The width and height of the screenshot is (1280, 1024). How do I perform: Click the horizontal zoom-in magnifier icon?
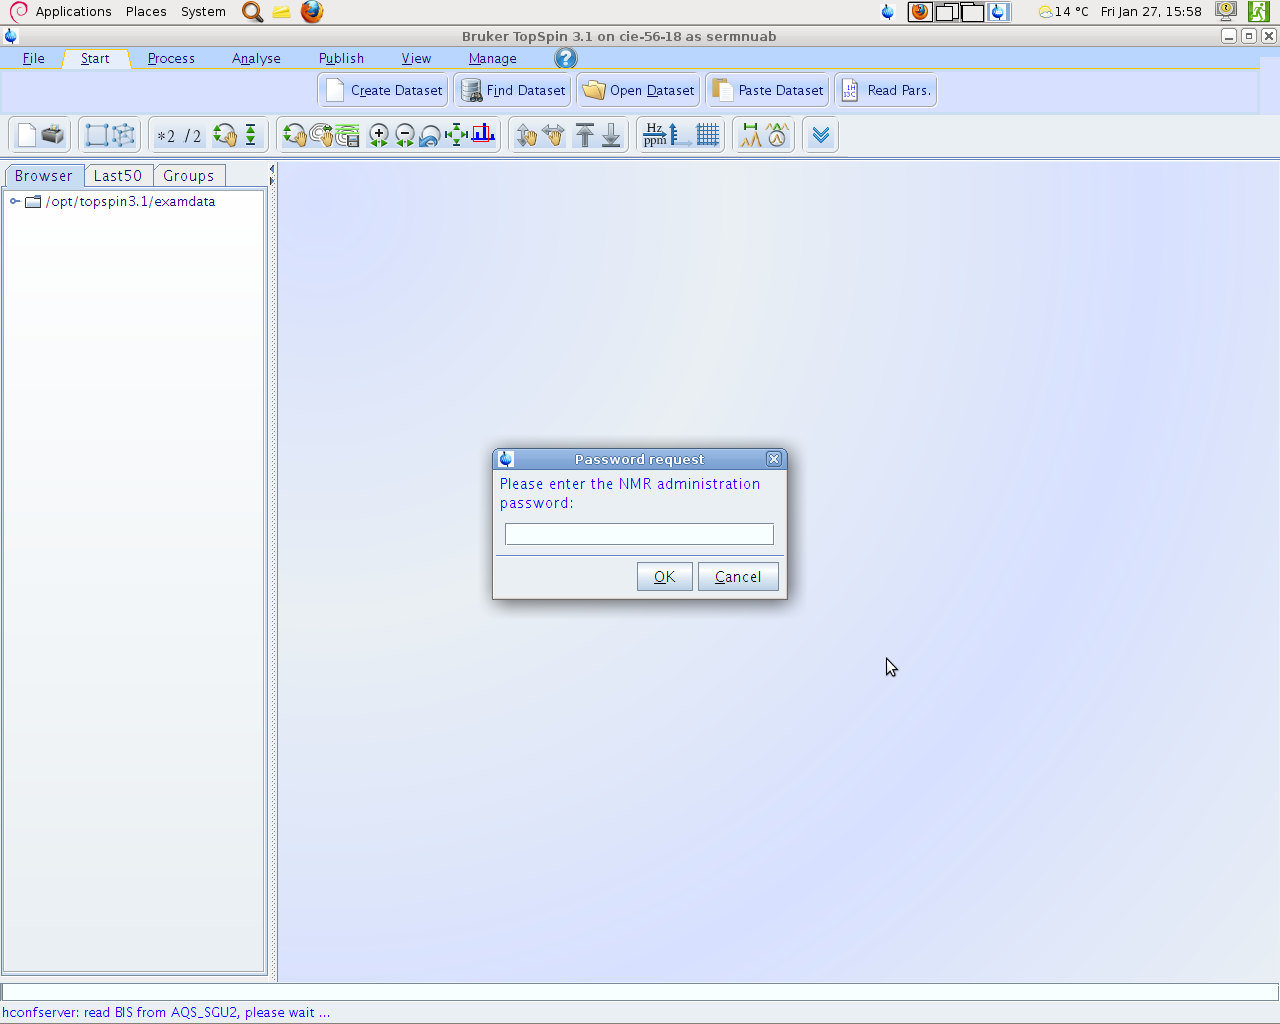(x=379, y=135)
